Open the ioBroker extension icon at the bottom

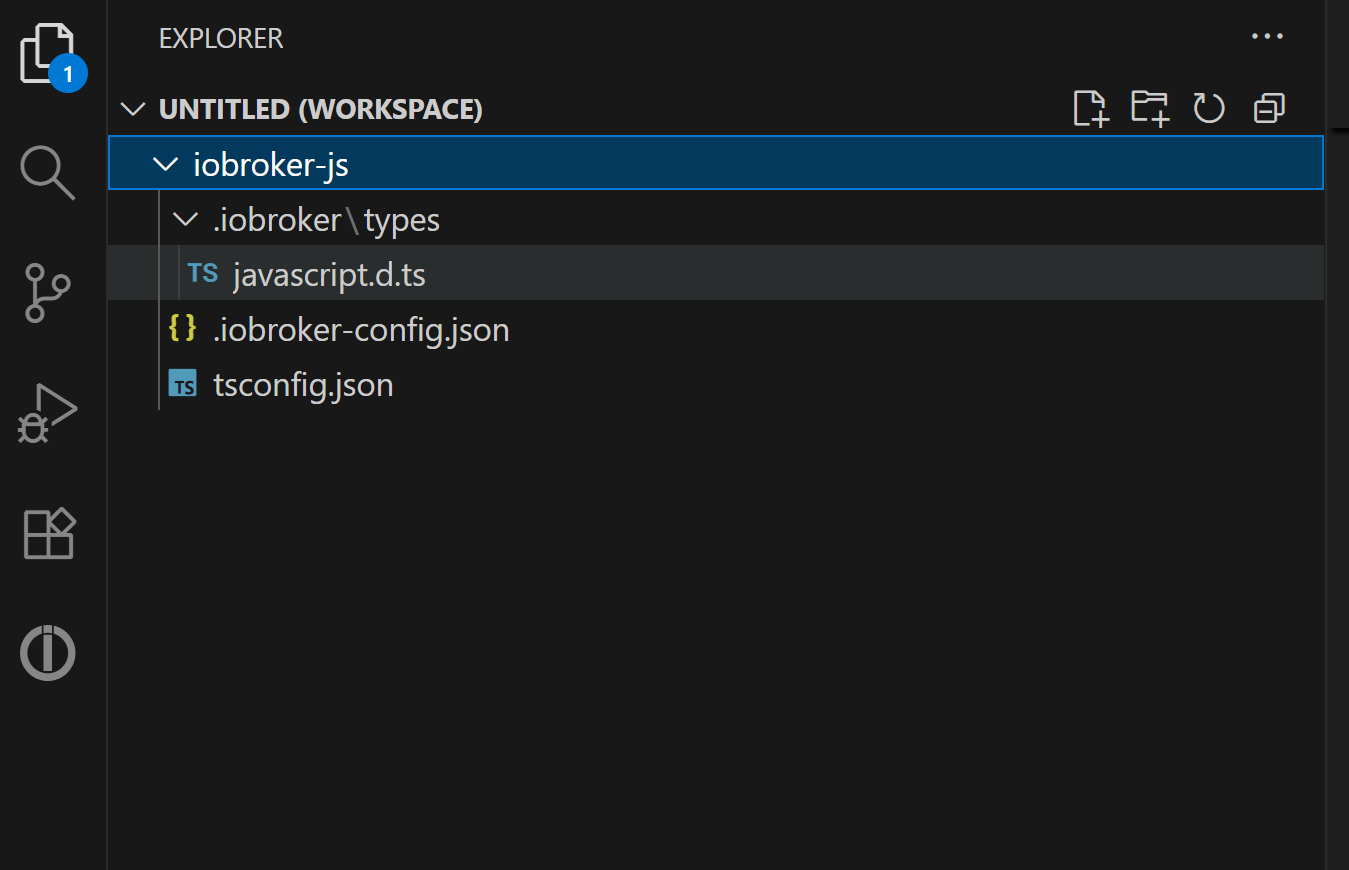(47, 652)
